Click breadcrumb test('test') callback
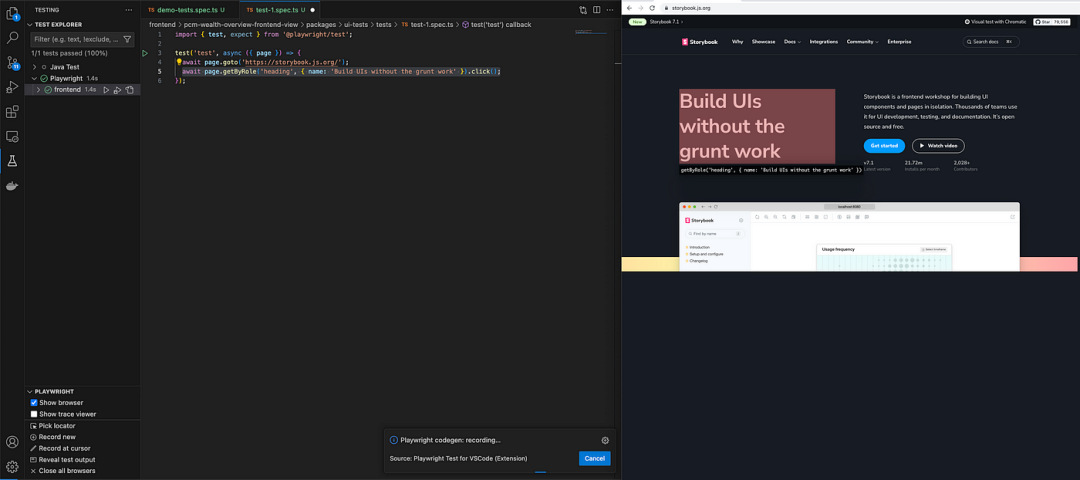Viewport: 1080px width, 480px height. tap(496, 25)
